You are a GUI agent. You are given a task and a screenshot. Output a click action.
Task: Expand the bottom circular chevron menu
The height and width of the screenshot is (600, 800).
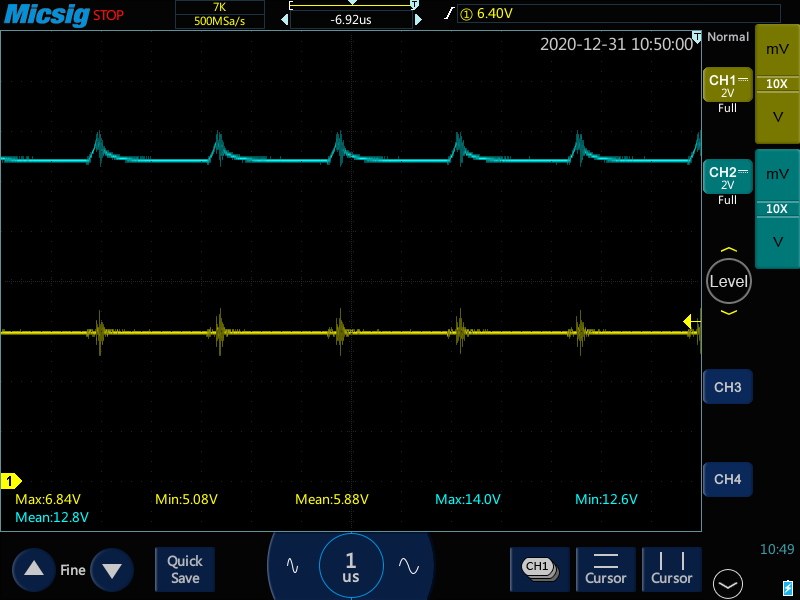[x=728, y=584]
